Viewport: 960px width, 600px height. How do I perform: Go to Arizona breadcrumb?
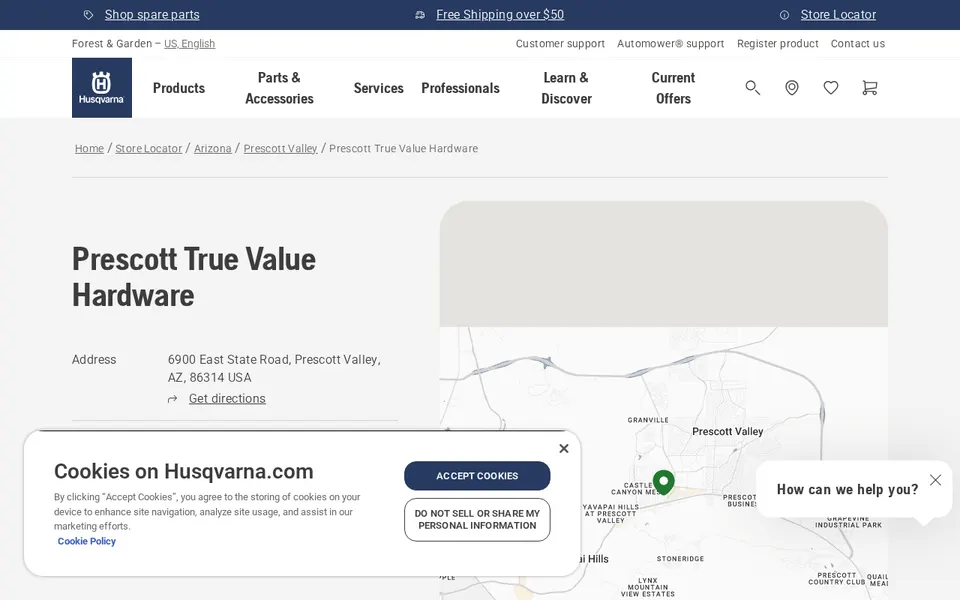coord(212,148)
